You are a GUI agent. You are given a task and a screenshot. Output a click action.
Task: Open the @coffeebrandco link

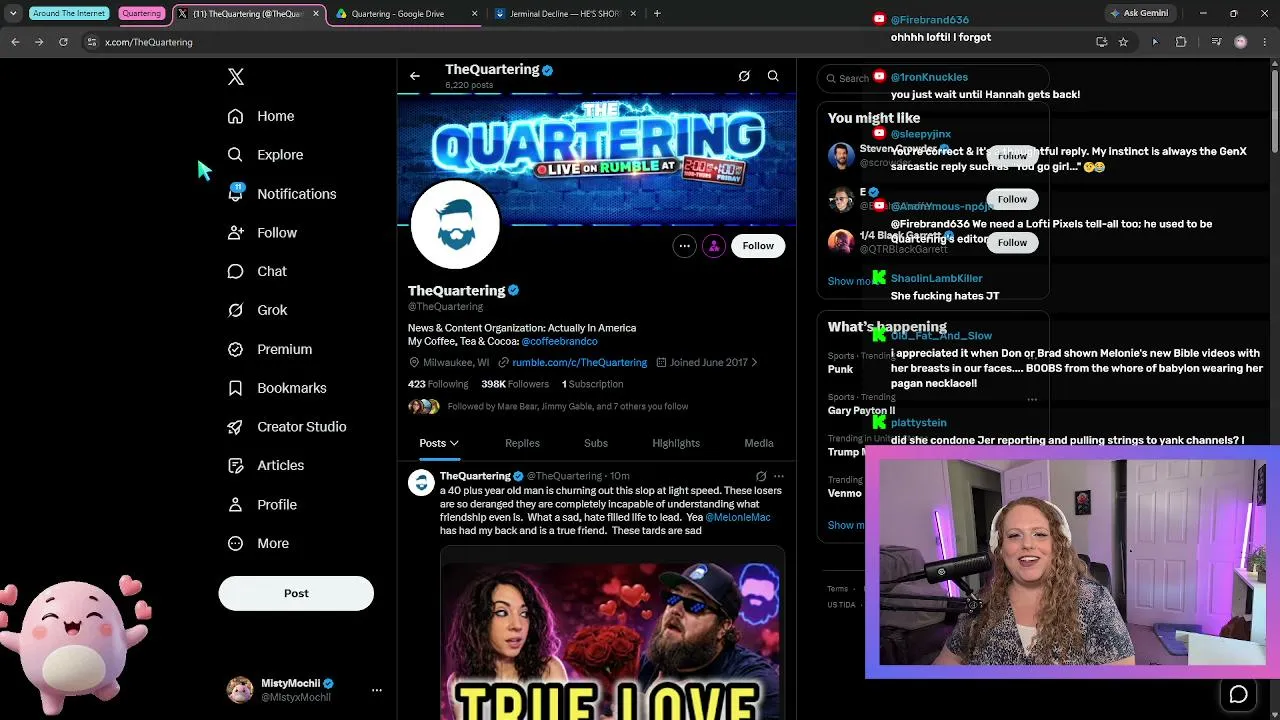(560, 342)
